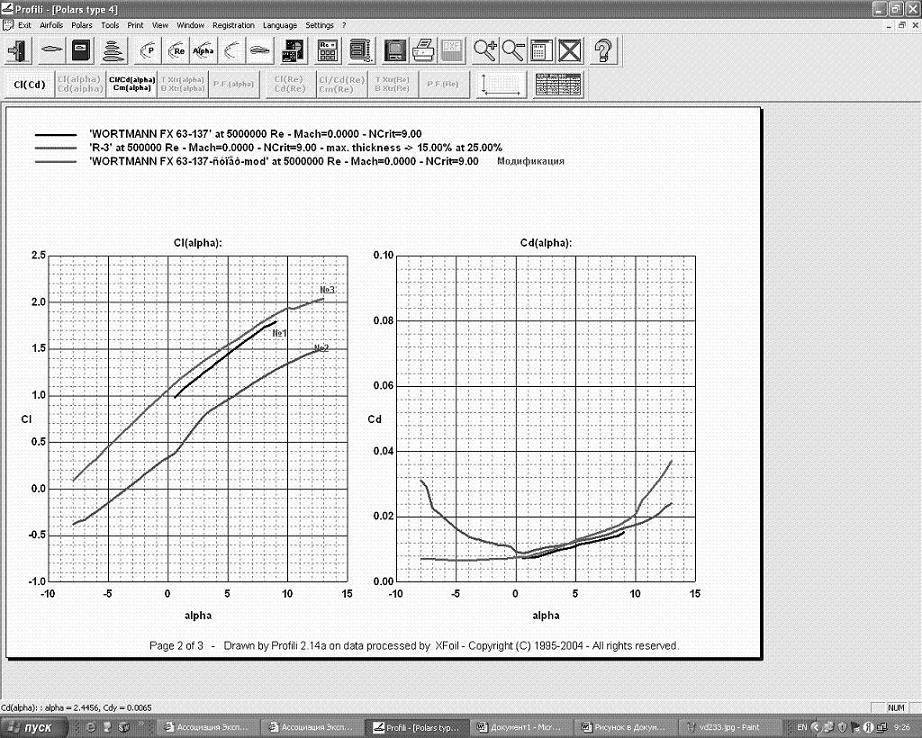This screenshot has height=738, width=922.
Task: Click the 'Alpha' polar toolbar icon
Action: 204,48
